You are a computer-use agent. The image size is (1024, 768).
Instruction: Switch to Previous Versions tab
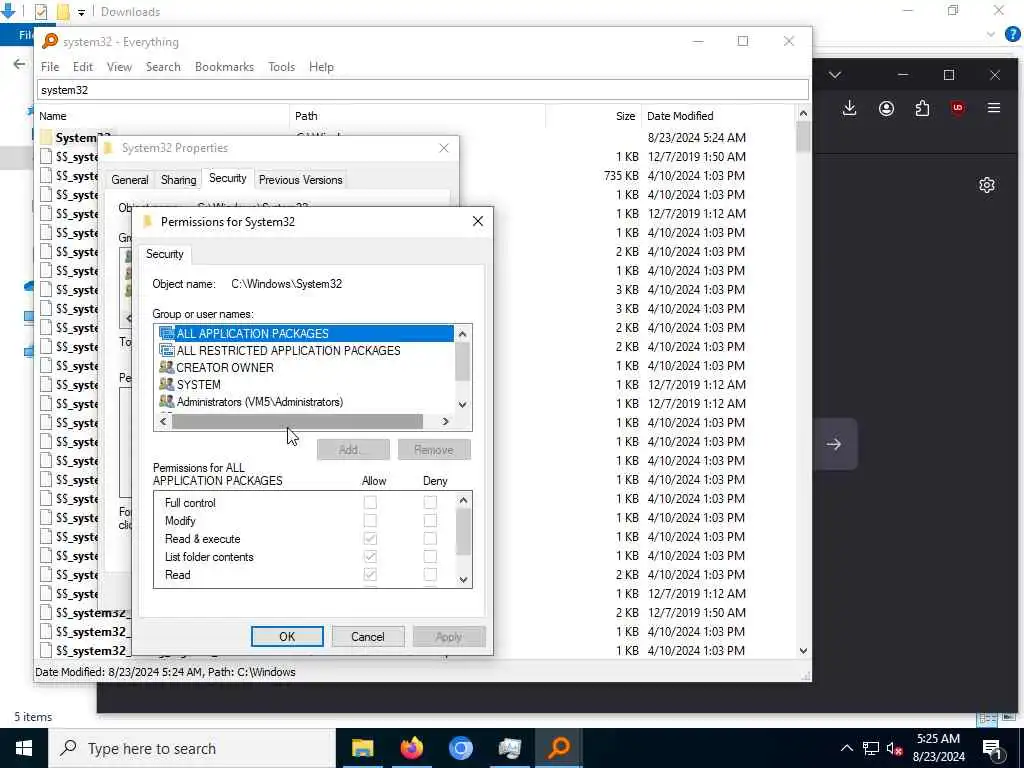click(300, 180)
